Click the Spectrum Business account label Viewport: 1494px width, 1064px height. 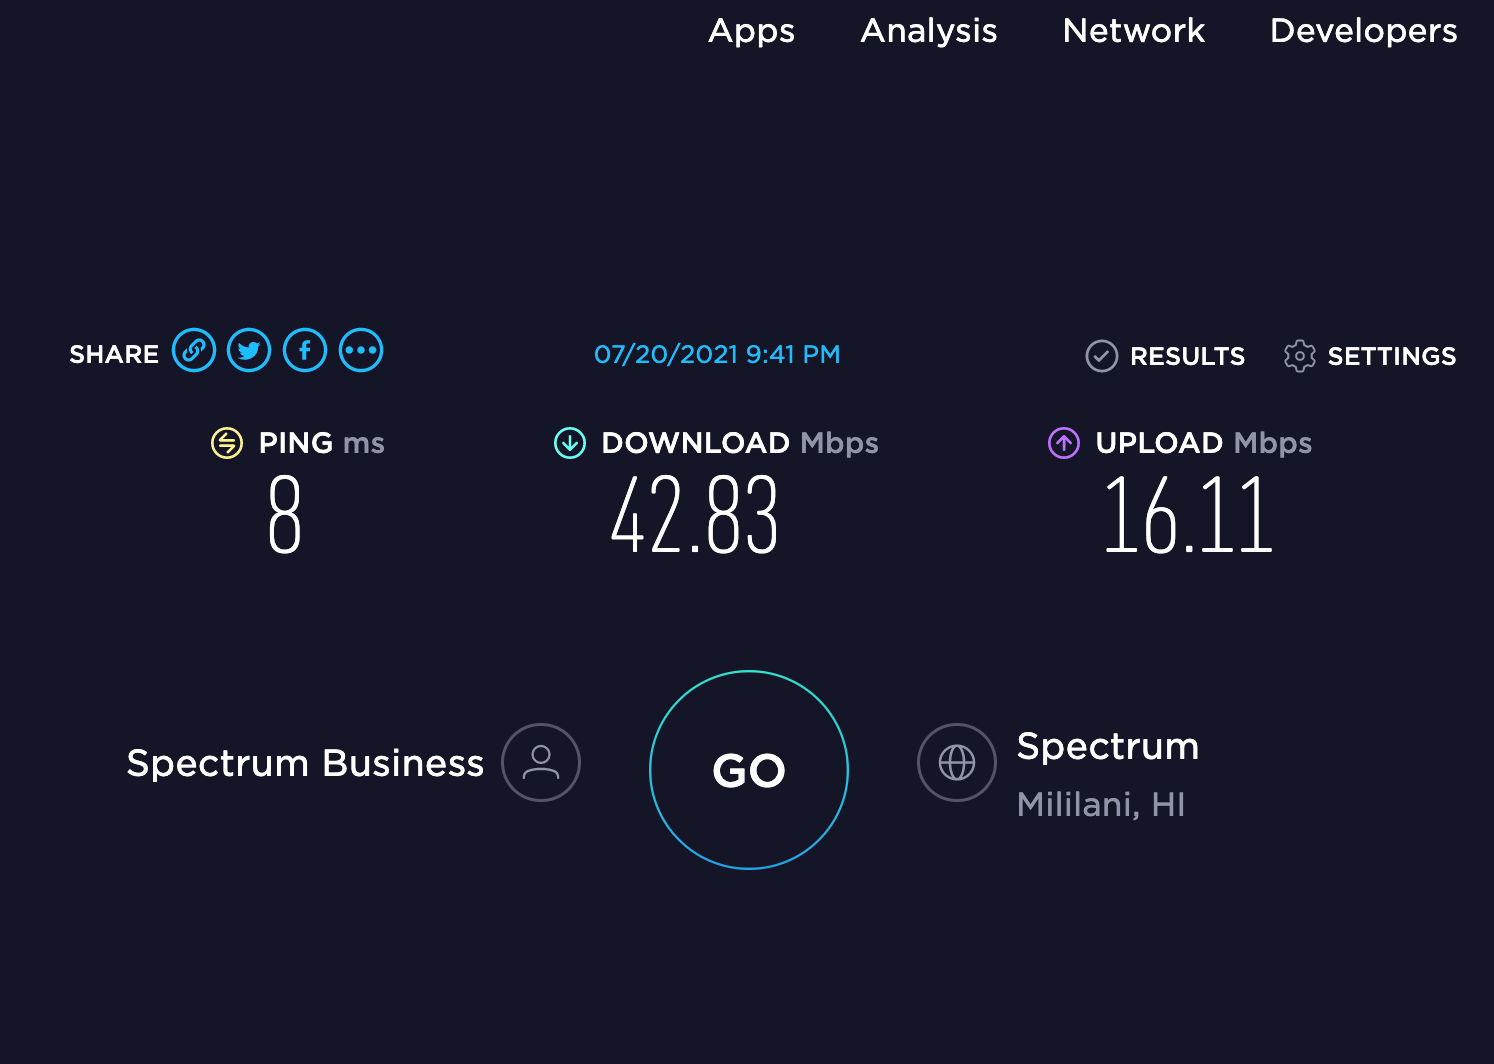[x=305, y=762]
